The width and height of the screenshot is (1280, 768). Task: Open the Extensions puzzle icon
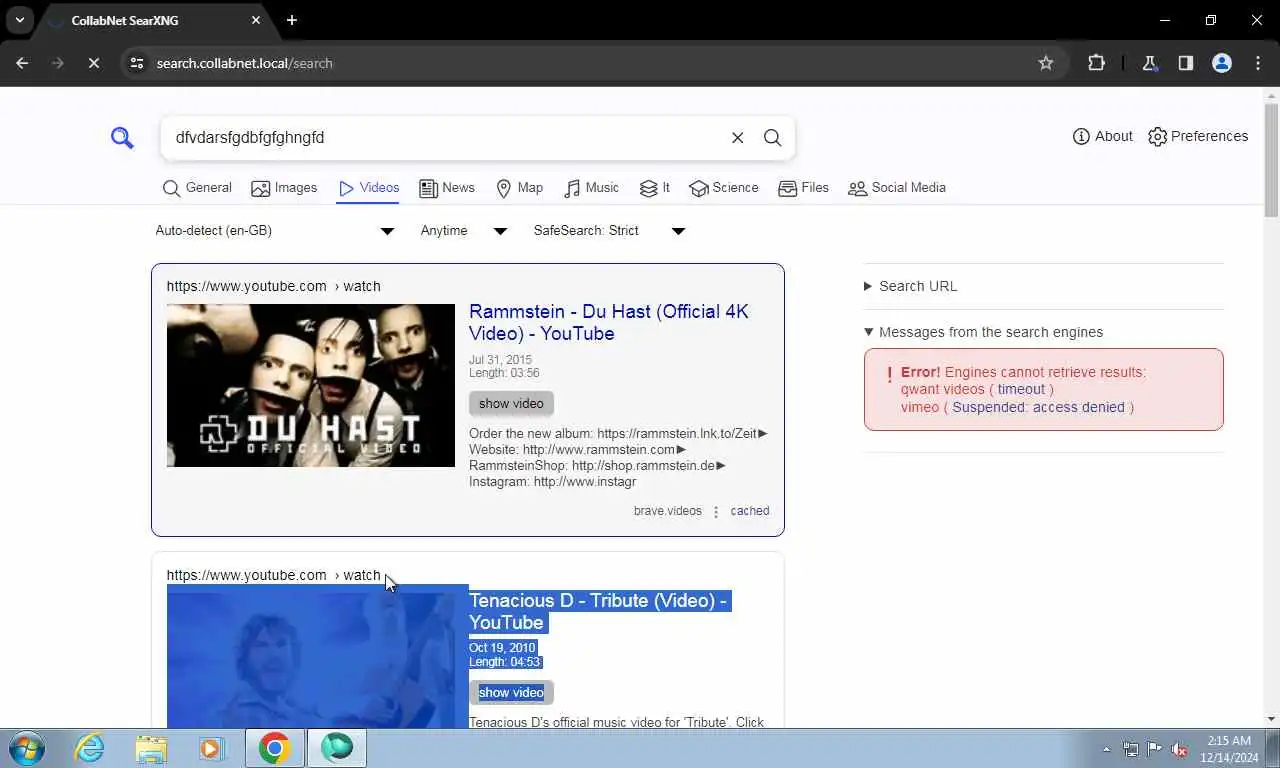tap(1096, 63)
